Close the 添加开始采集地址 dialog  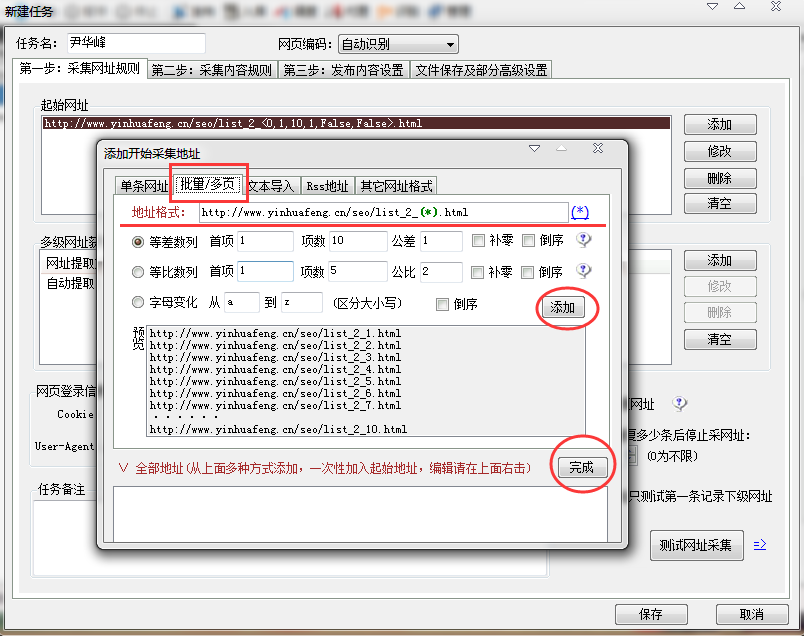[597, 148]
